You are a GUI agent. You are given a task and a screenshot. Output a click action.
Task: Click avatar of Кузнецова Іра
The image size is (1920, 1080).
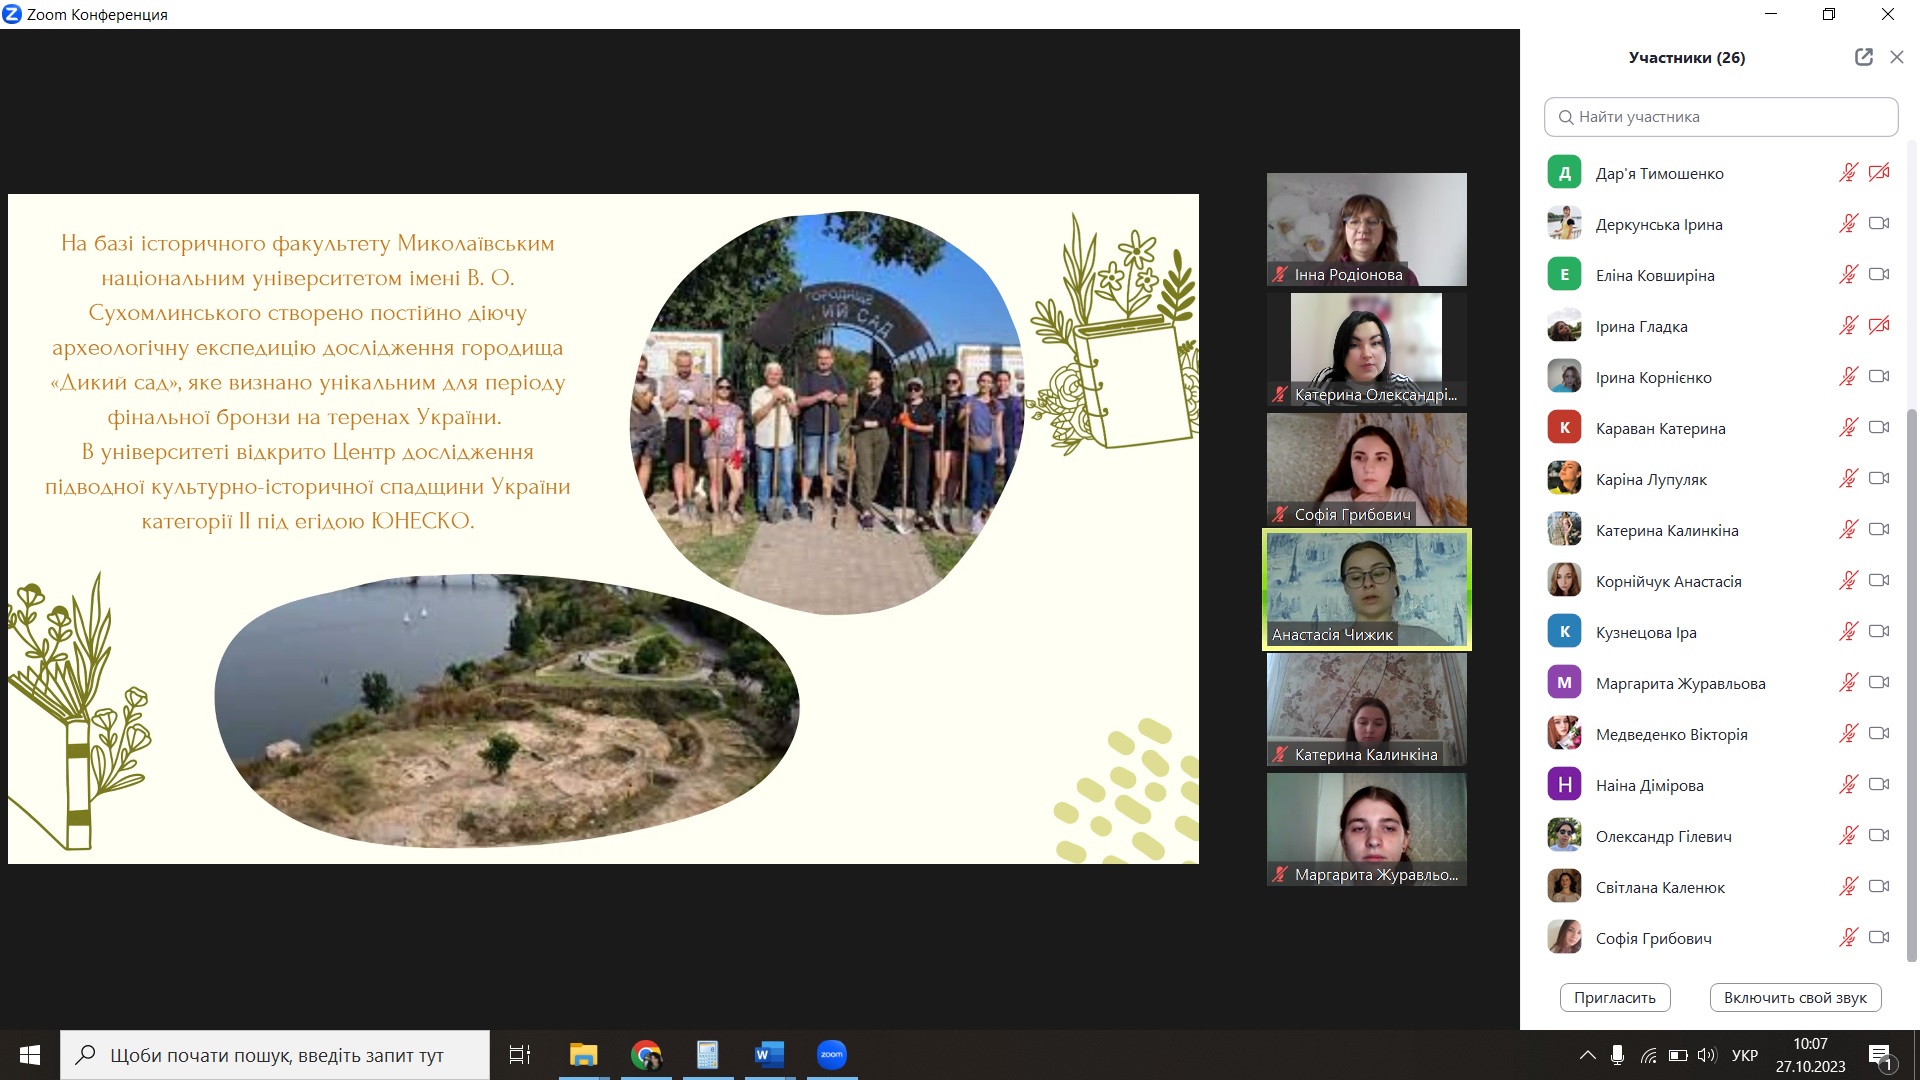click(1564, 632)
